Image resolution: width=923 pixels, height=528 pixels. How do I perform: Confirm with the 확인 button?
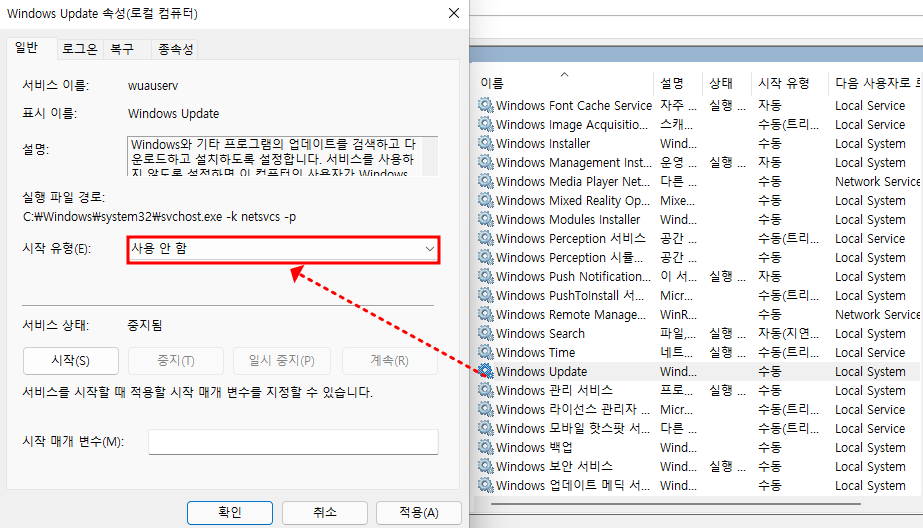tap(230, 513)
